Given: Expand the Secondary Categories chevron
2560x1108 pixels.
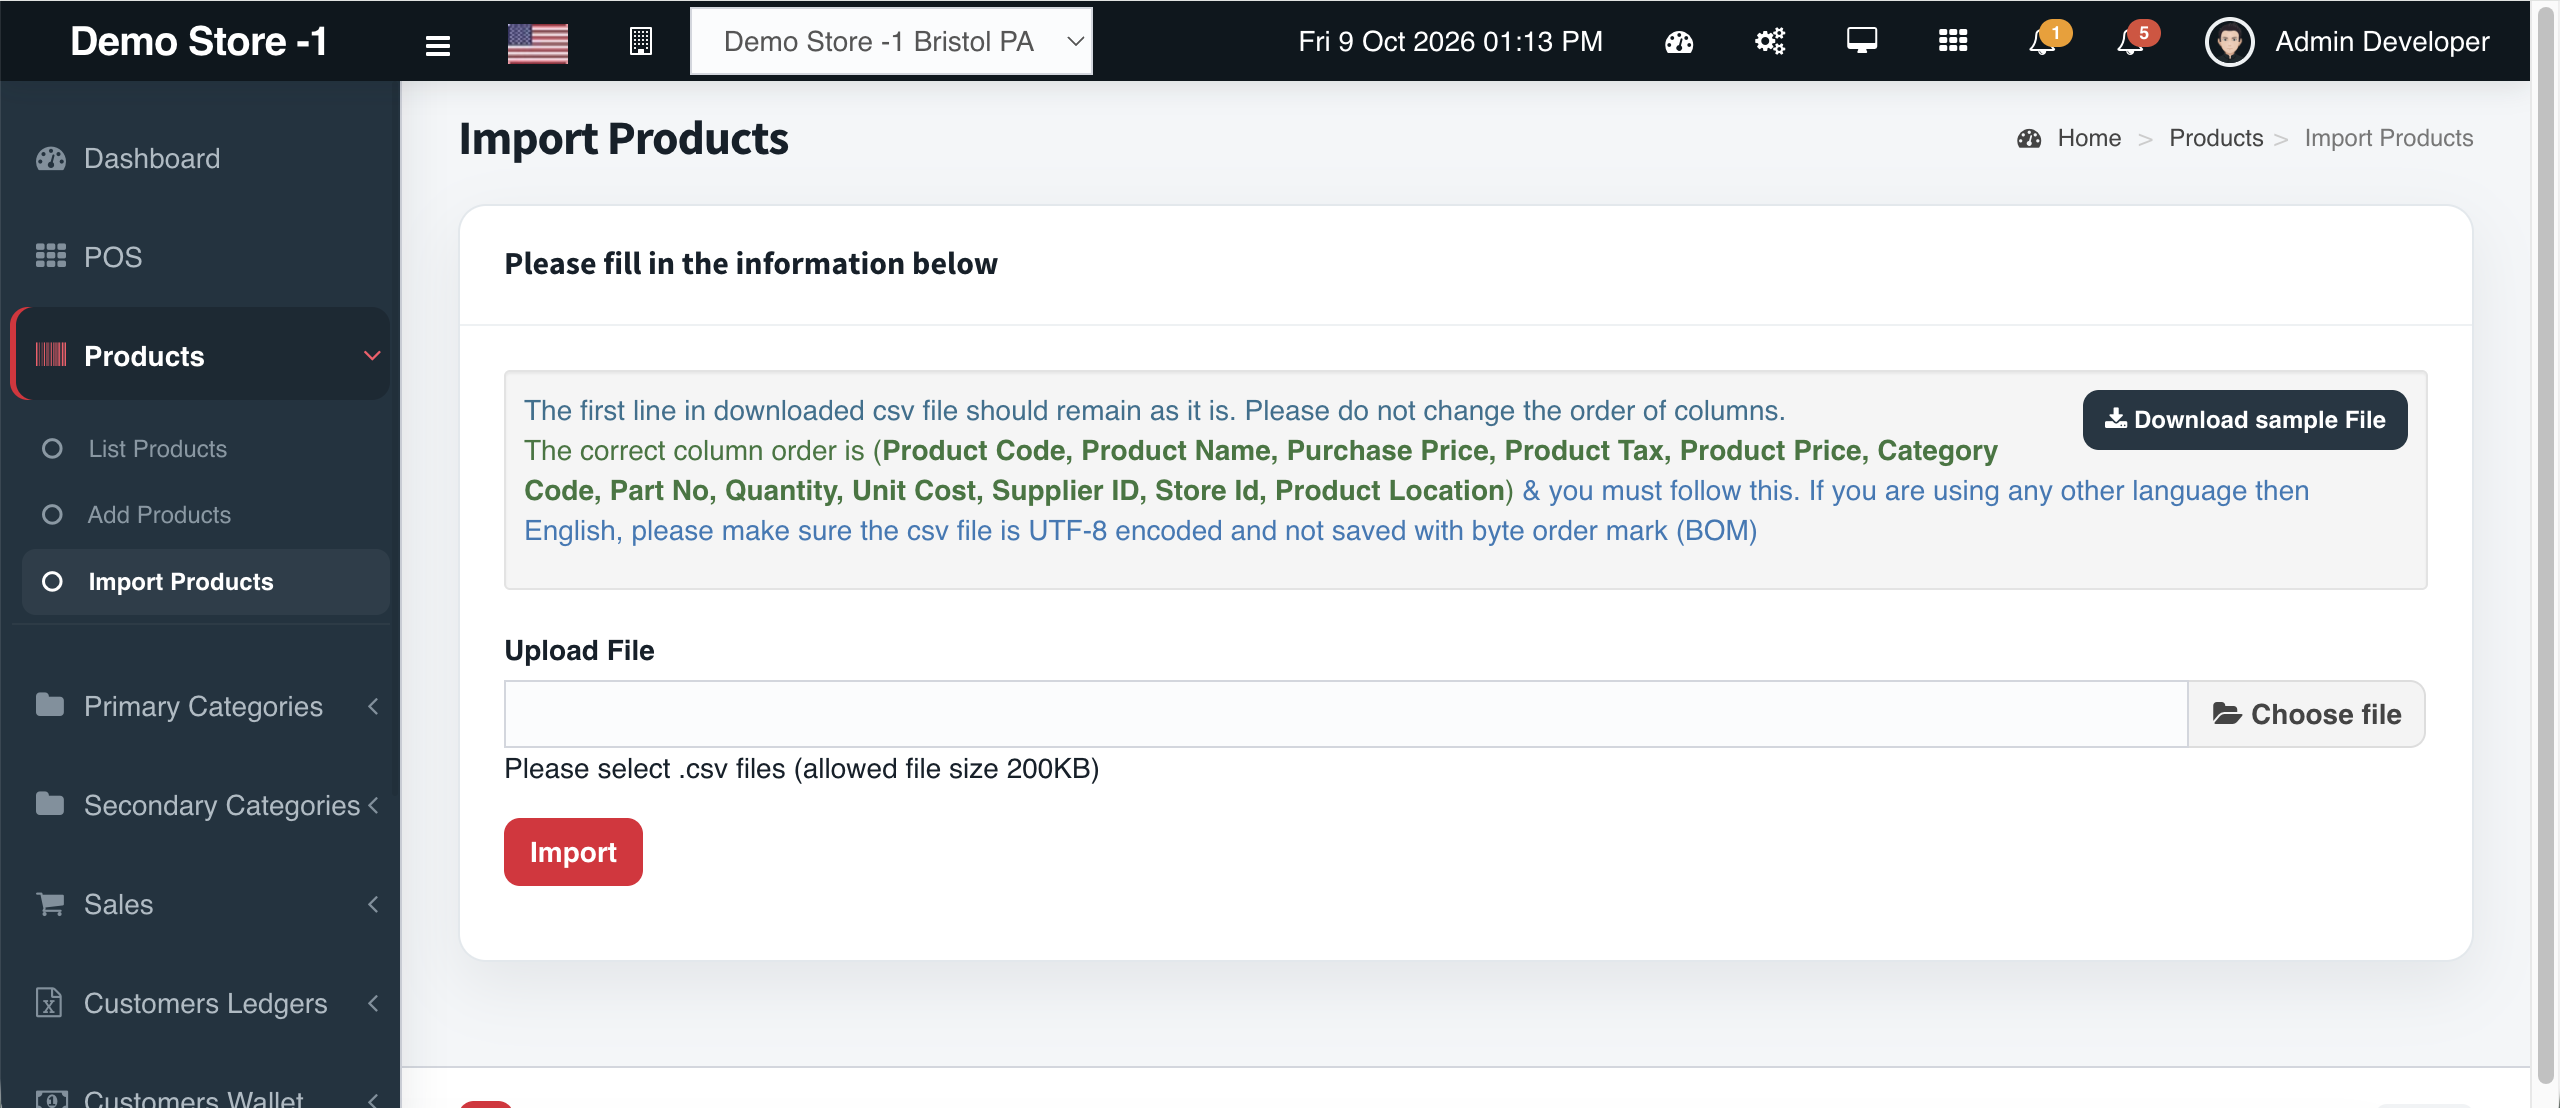Looking at the screenshot, I should (x=373, y=805).
